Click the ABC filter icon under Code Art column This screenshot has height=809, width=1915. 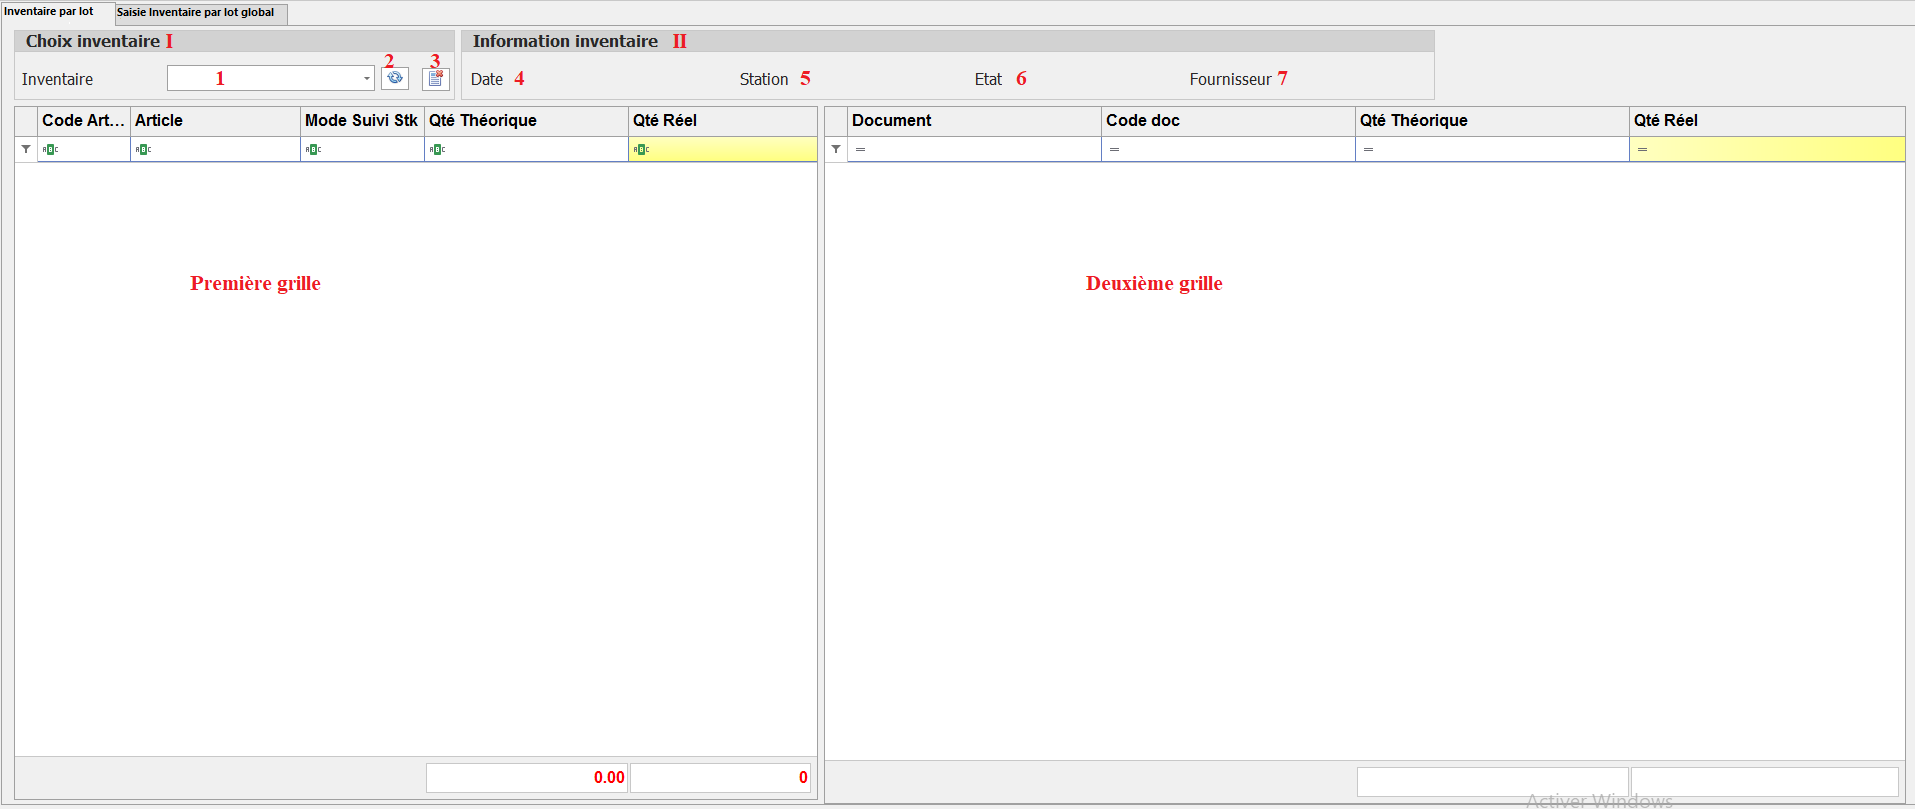click(50, 149)
